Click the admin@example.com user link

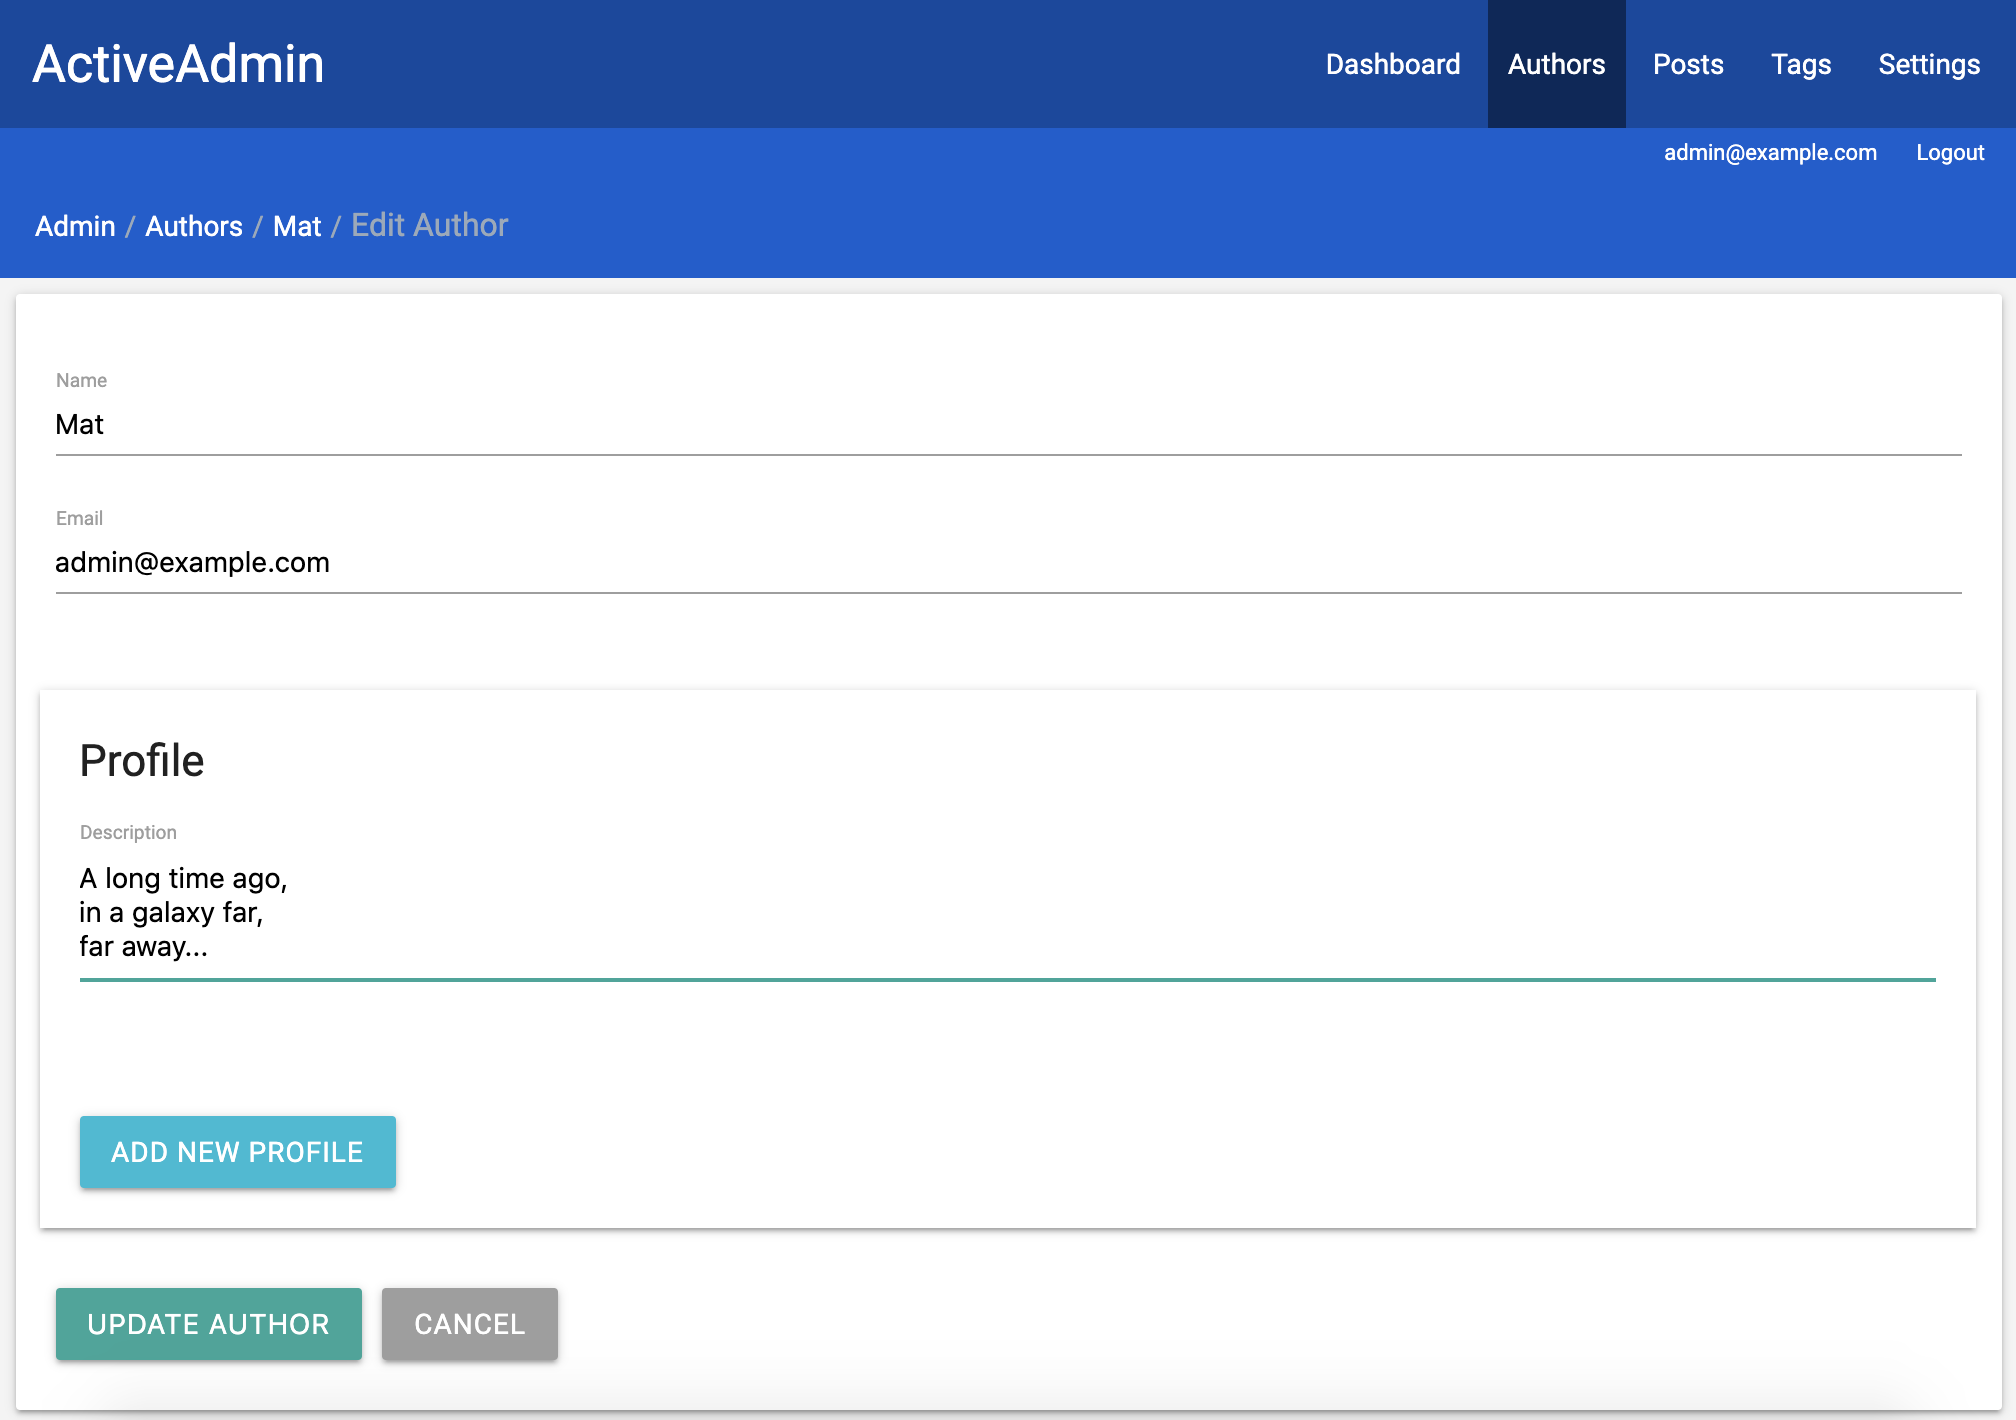pyautogui.click(x=1769, y=152)
